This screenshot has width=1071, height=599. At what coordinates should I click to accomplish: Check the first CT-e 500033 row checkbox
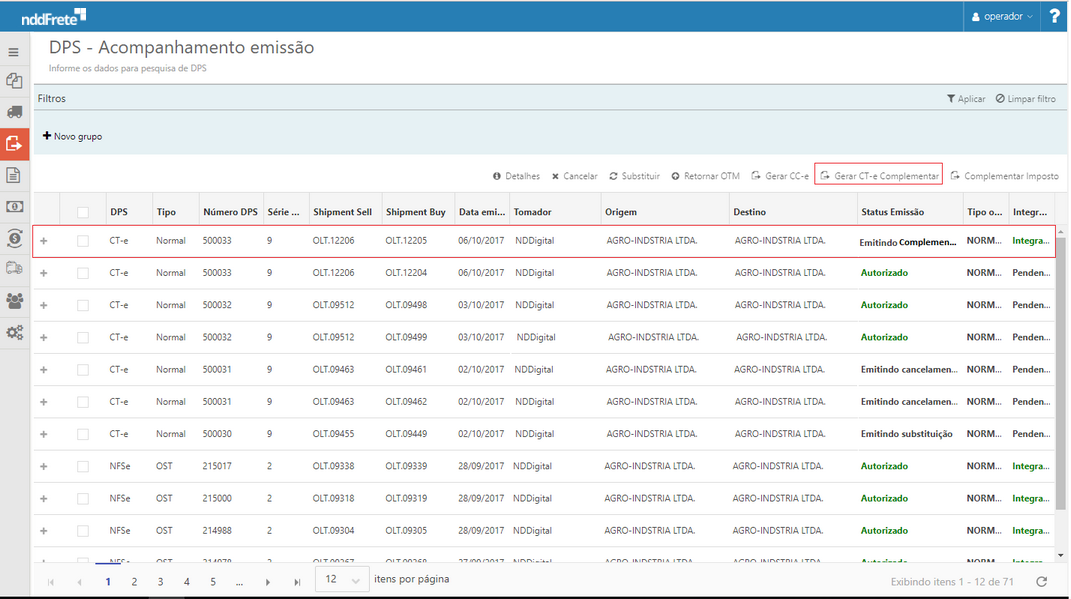(x=83, y=241)
